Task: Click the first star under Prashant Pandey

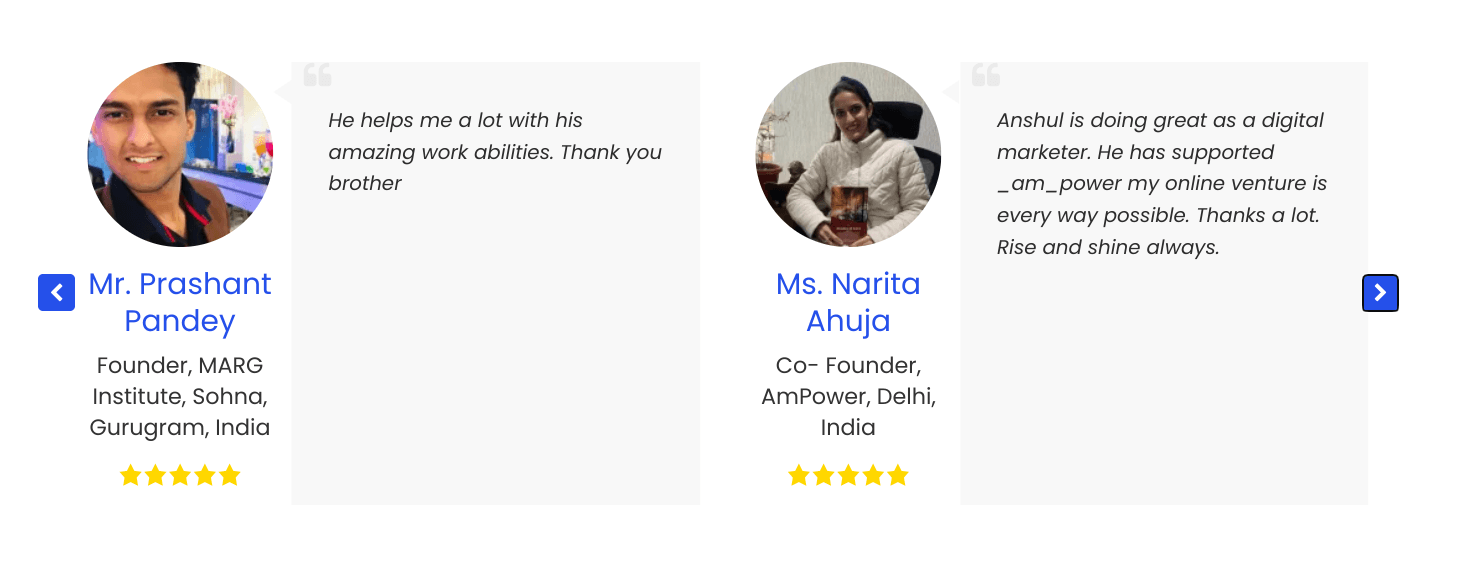Action: click(x=130, y=476)
